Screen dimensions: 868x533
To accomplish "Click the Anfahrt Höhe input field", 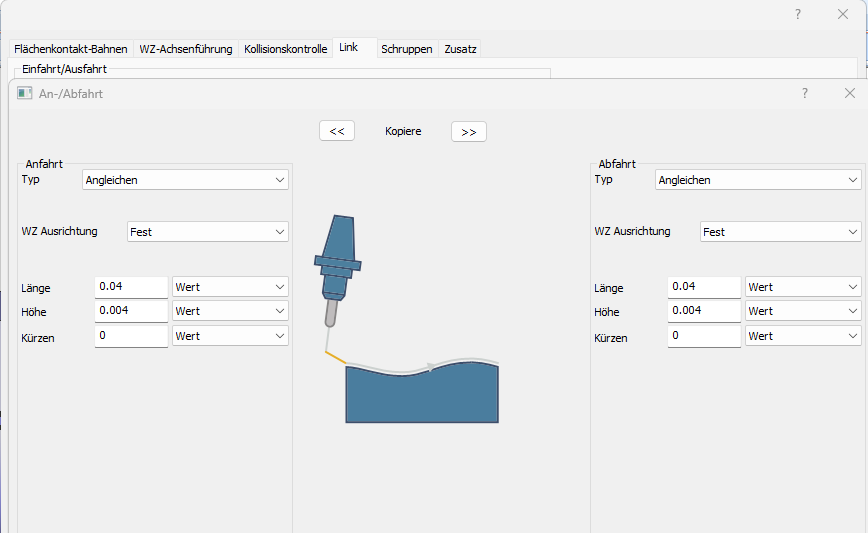I will 131,311.
